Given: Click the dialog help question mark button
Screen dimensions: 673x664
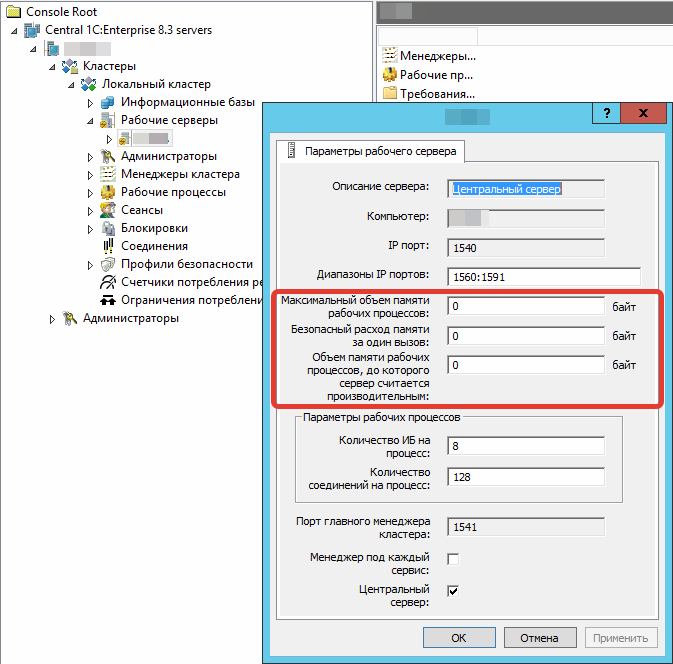Looking at the screenshot, I should pos(606,114).
